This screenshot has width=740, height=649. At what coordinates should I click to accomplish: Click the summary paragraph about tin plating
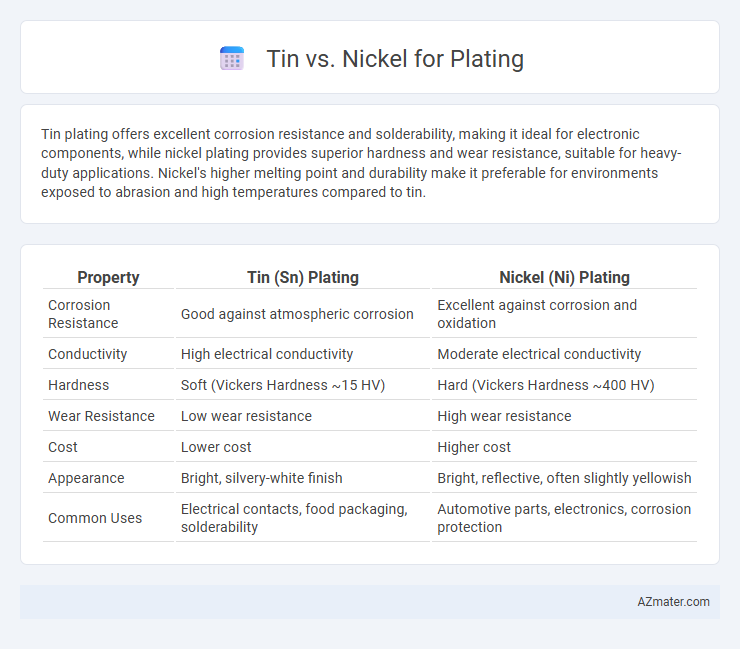tap(361, 163)
